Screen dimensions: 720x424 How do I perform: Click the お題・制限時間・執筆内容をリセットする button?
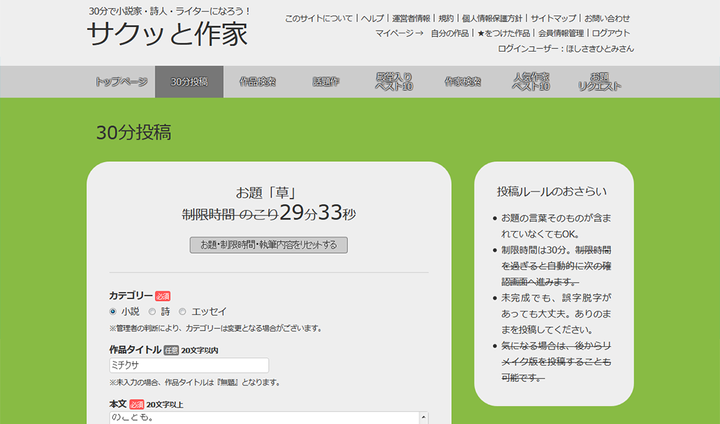pos(269,245)
